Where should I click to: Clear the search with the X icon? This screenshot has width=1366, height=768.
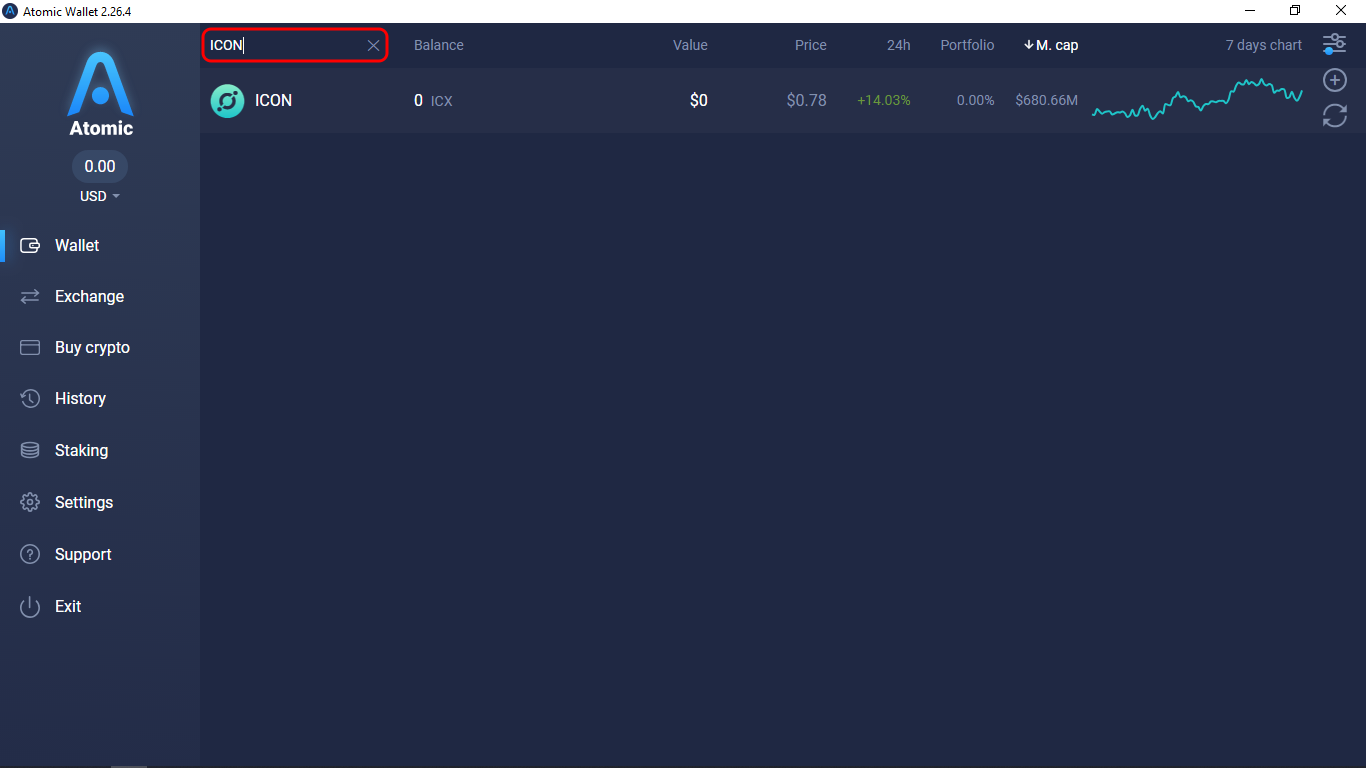point(373,45)
